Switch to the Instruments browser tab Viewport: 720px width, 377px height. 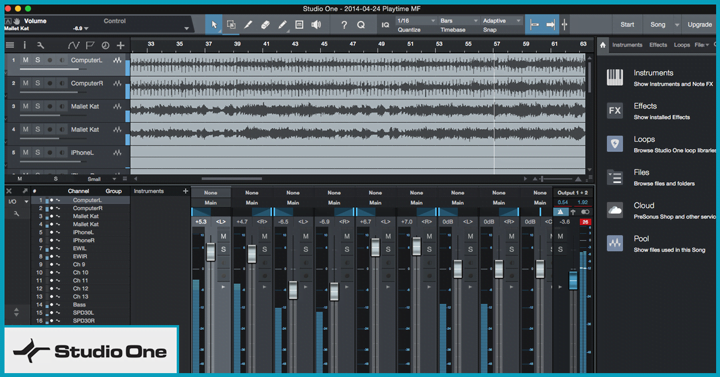(x=627, y=45)
